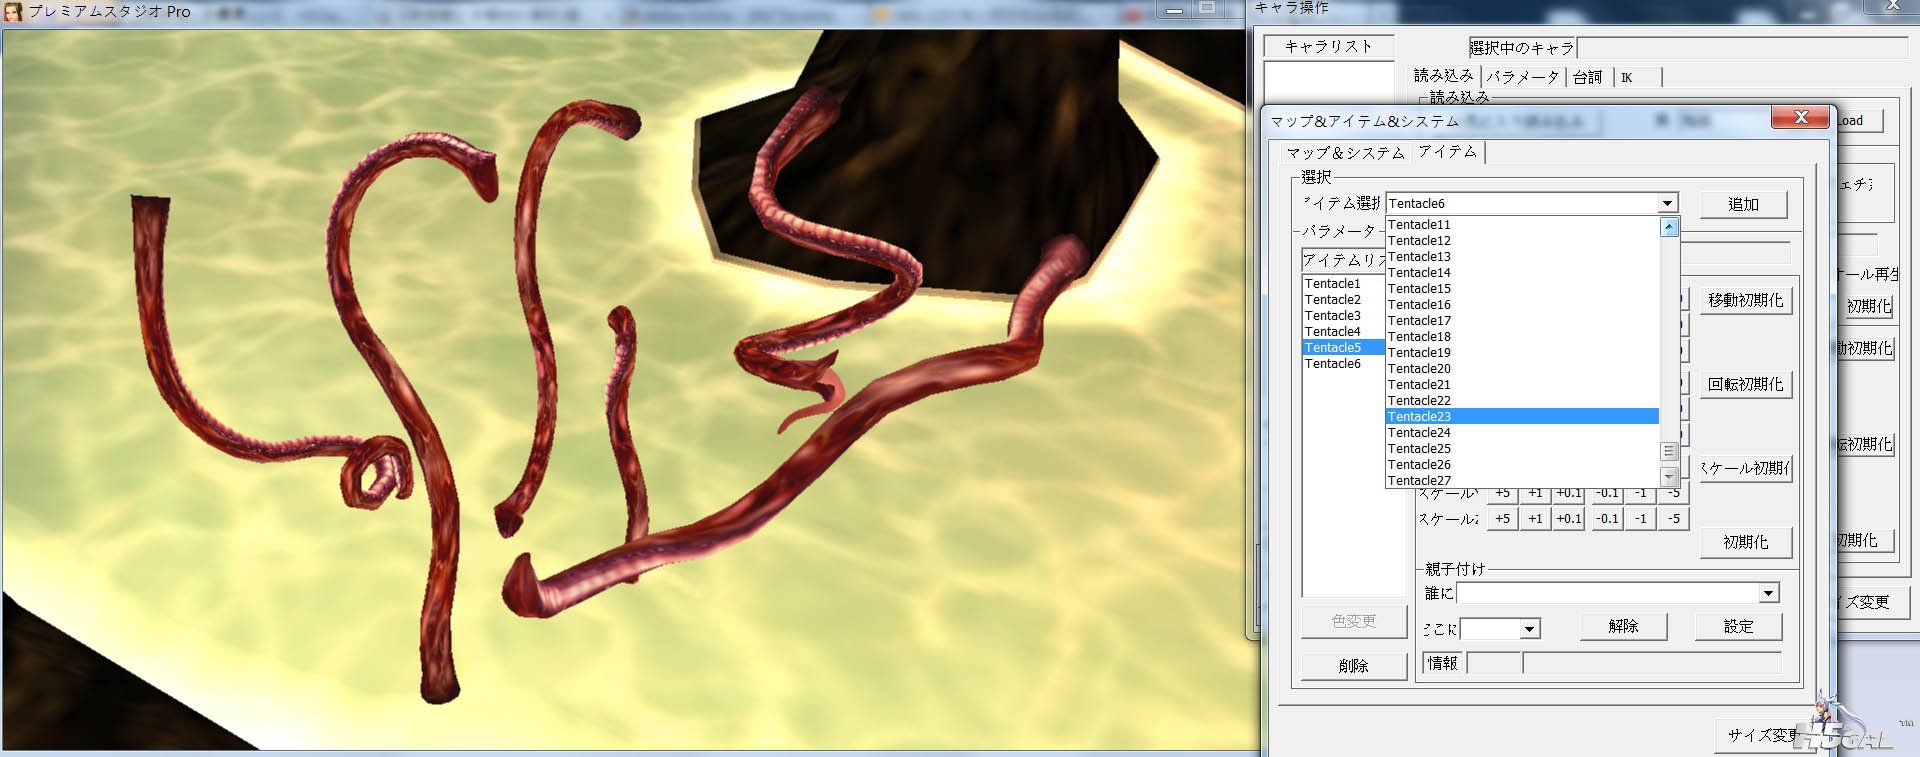This screenshot has height=757, width=1920.
Task: Select highlighted Tentacle5 in the item list
Action: [x=1344, y=348]
